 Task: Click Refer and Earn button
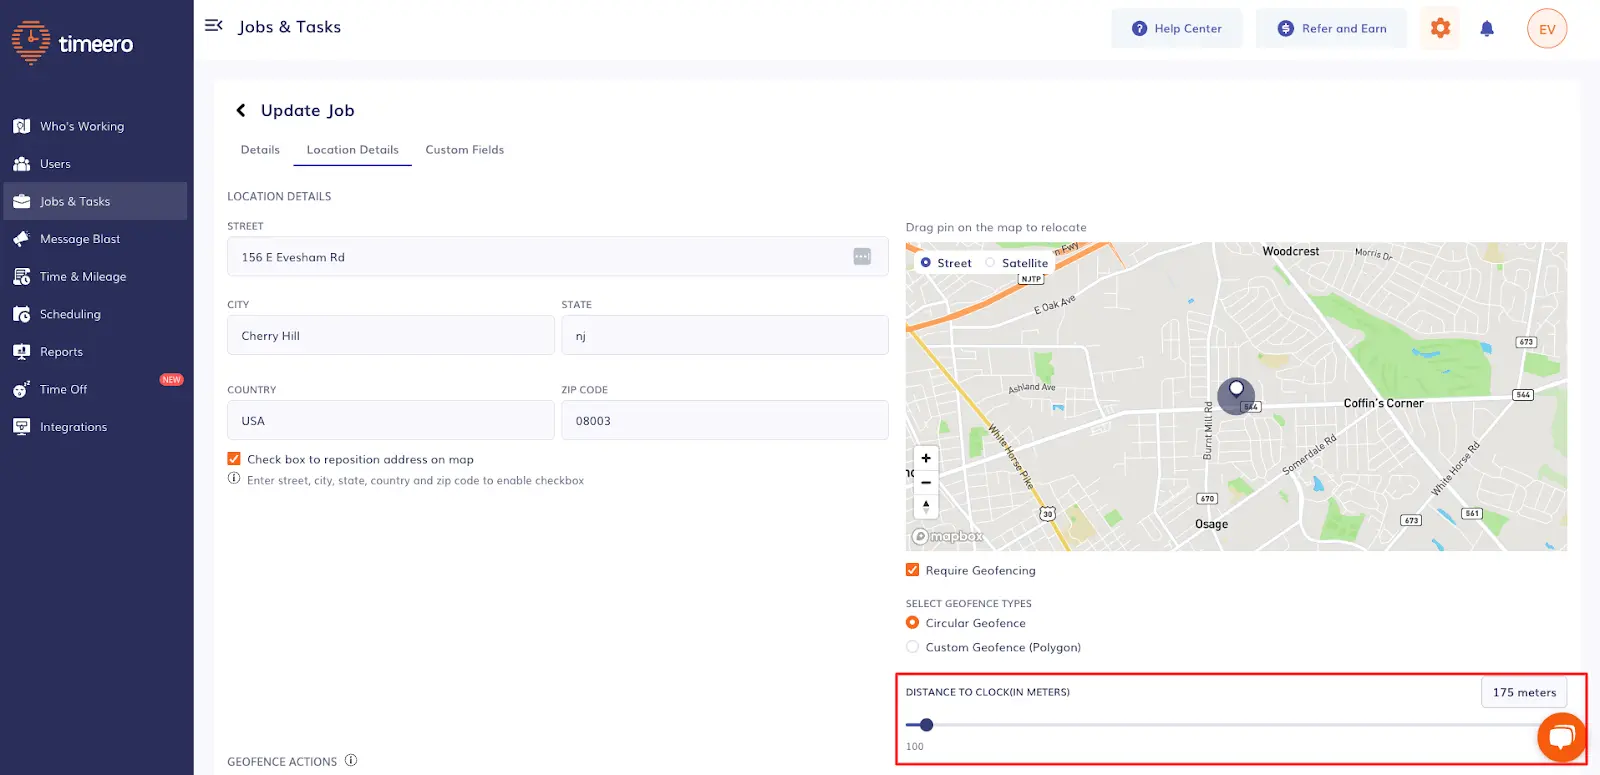(1331, 29)
